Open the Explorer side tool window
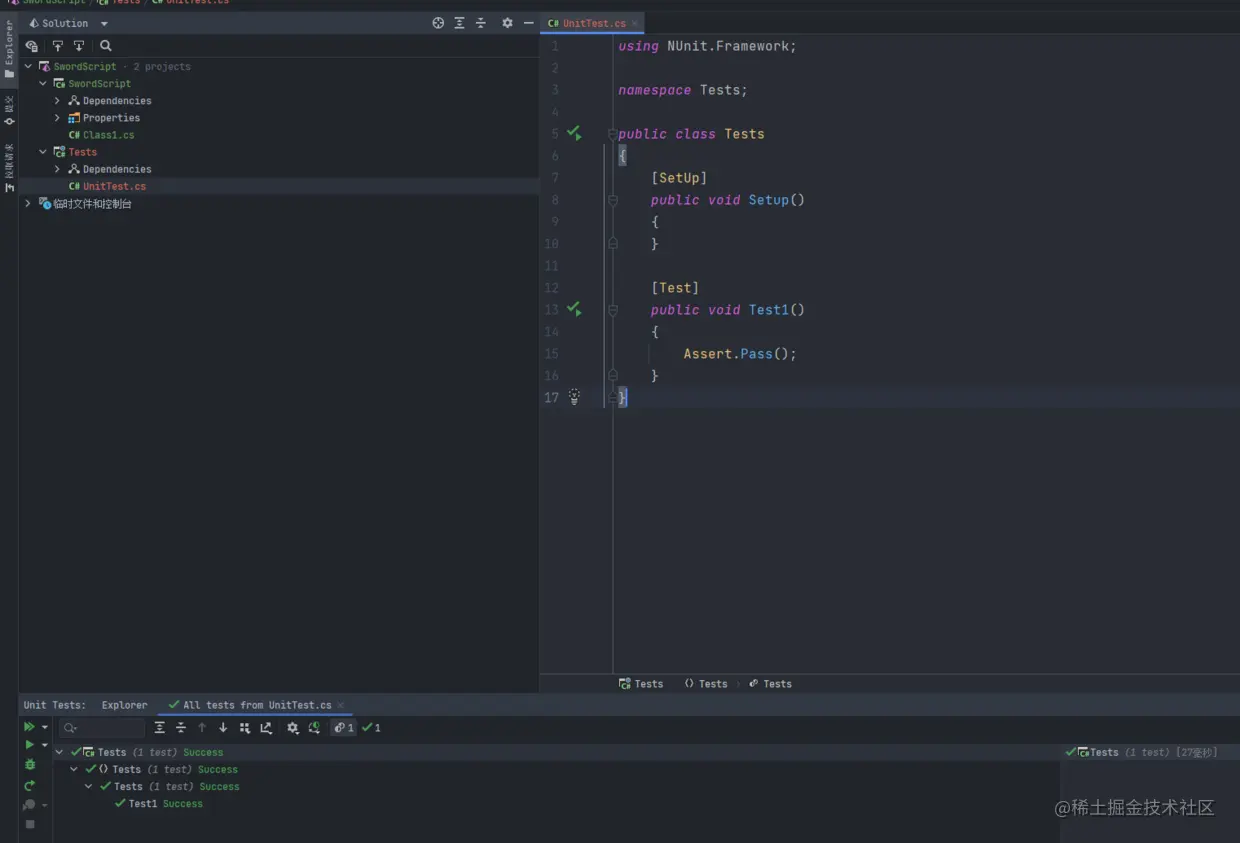 pyautogui.click(x=9, y=49)
